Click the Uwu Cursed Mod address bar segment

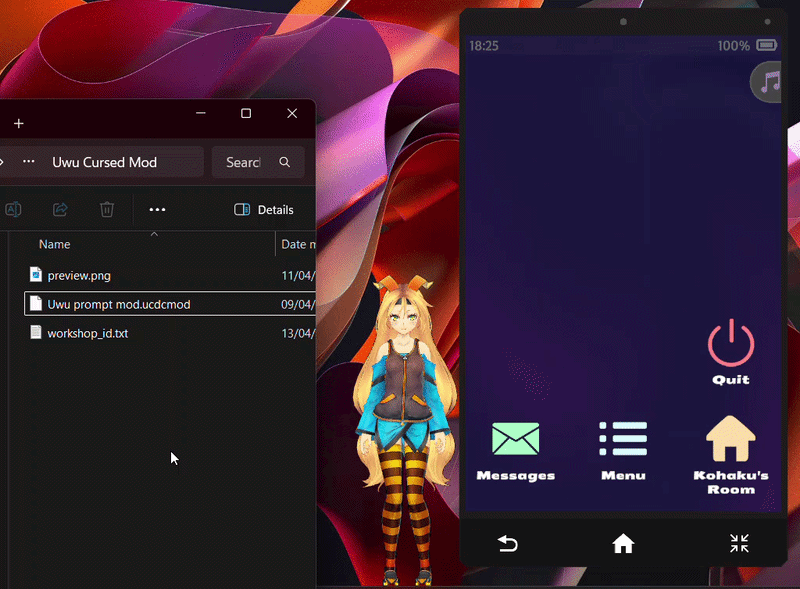pos(104,162)
